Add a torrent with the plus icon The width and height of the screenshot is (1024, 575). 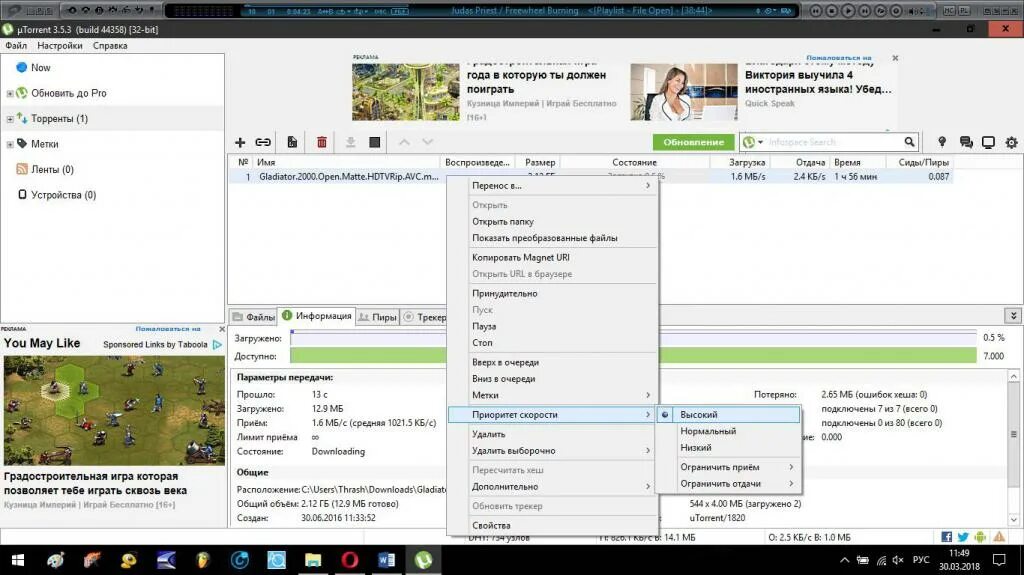point(240,142)
